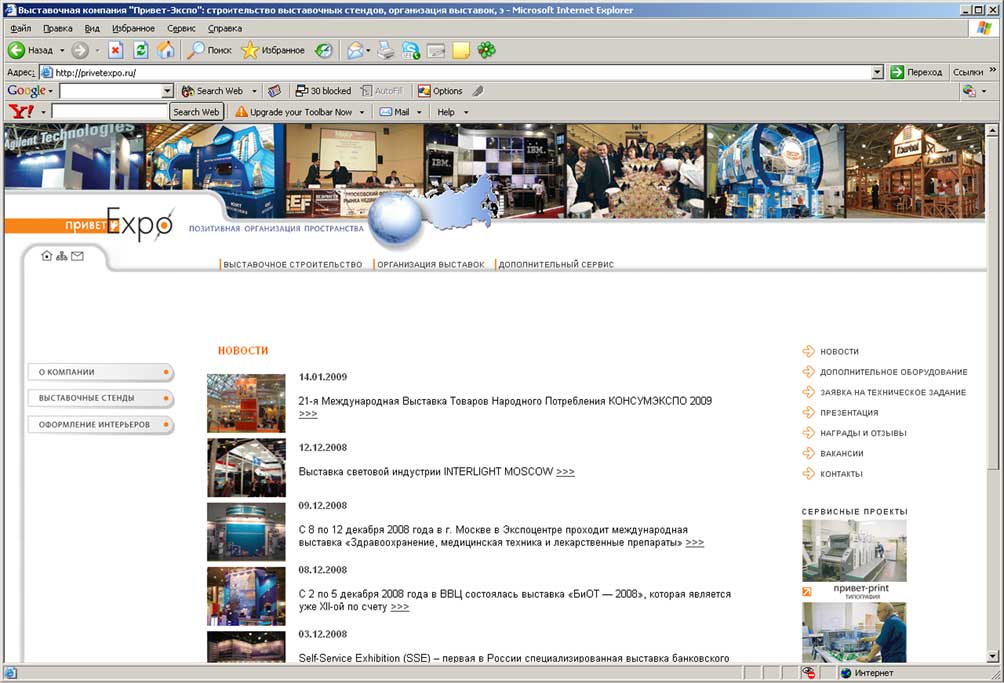Click the vertical scrollbar down arrow
The image size is (1004, 683).
[x=992, y=656]
